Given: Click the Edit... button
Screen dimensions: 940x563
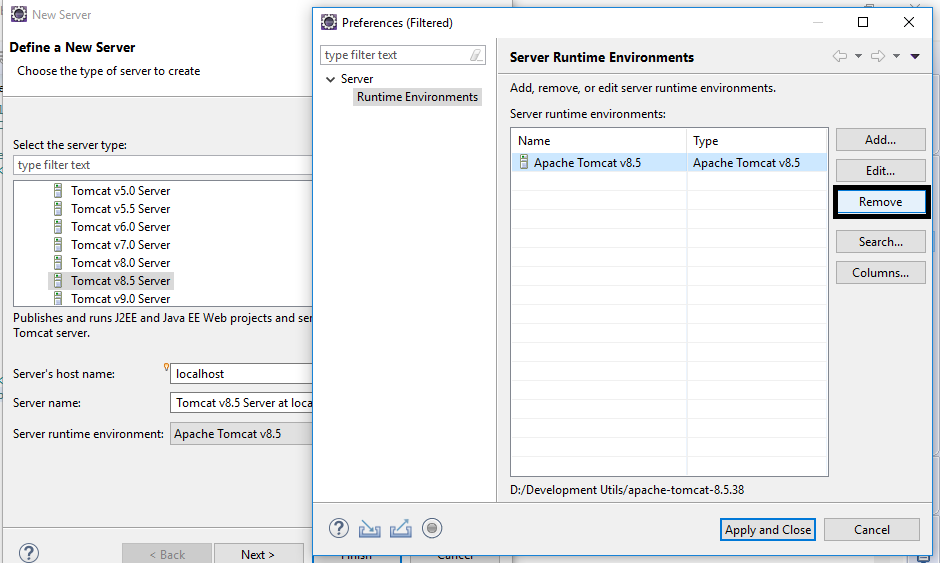Looking at the screenshot, I should (x=880, y=171).
